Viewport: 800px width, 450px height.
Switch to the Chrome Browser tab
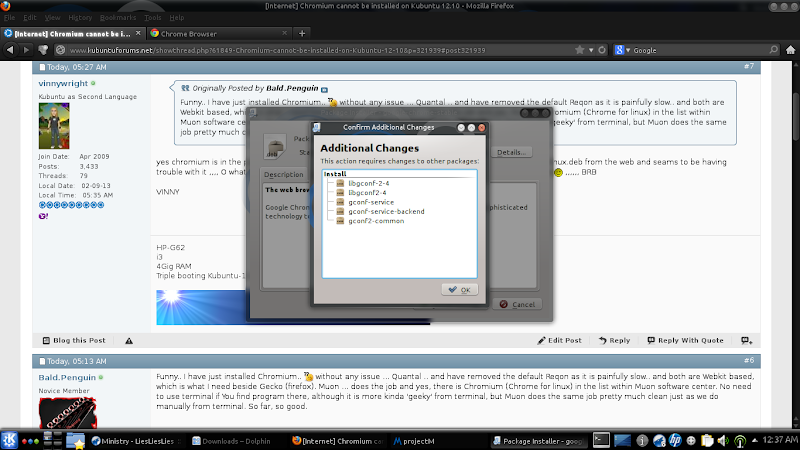click(219, 34)
